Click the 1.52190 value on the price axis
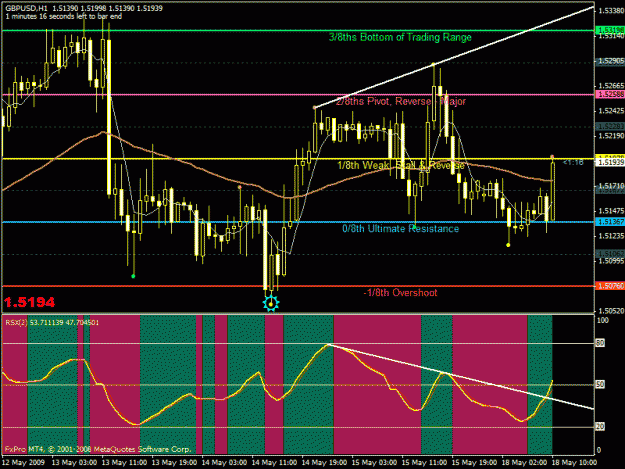Screen dimensions: 625x469 (611, 136)
